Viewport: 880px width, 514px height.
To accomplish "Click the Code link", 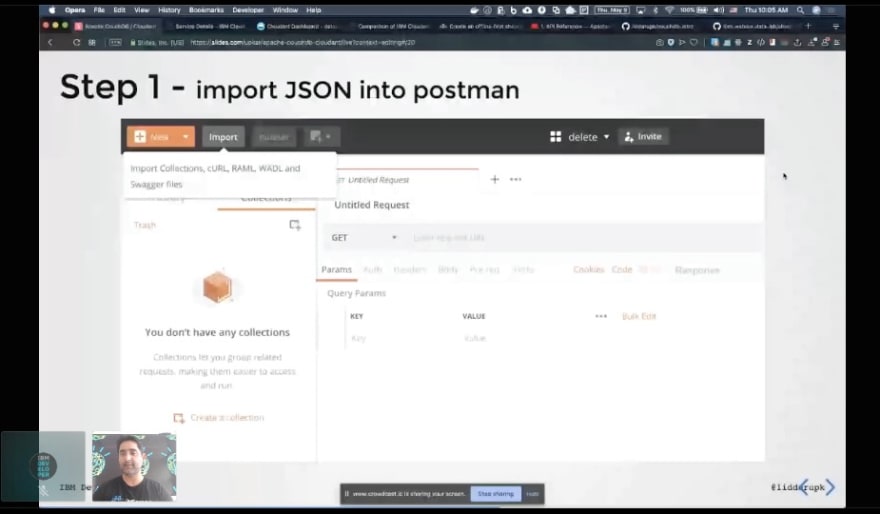I will [x=622, y=270].
